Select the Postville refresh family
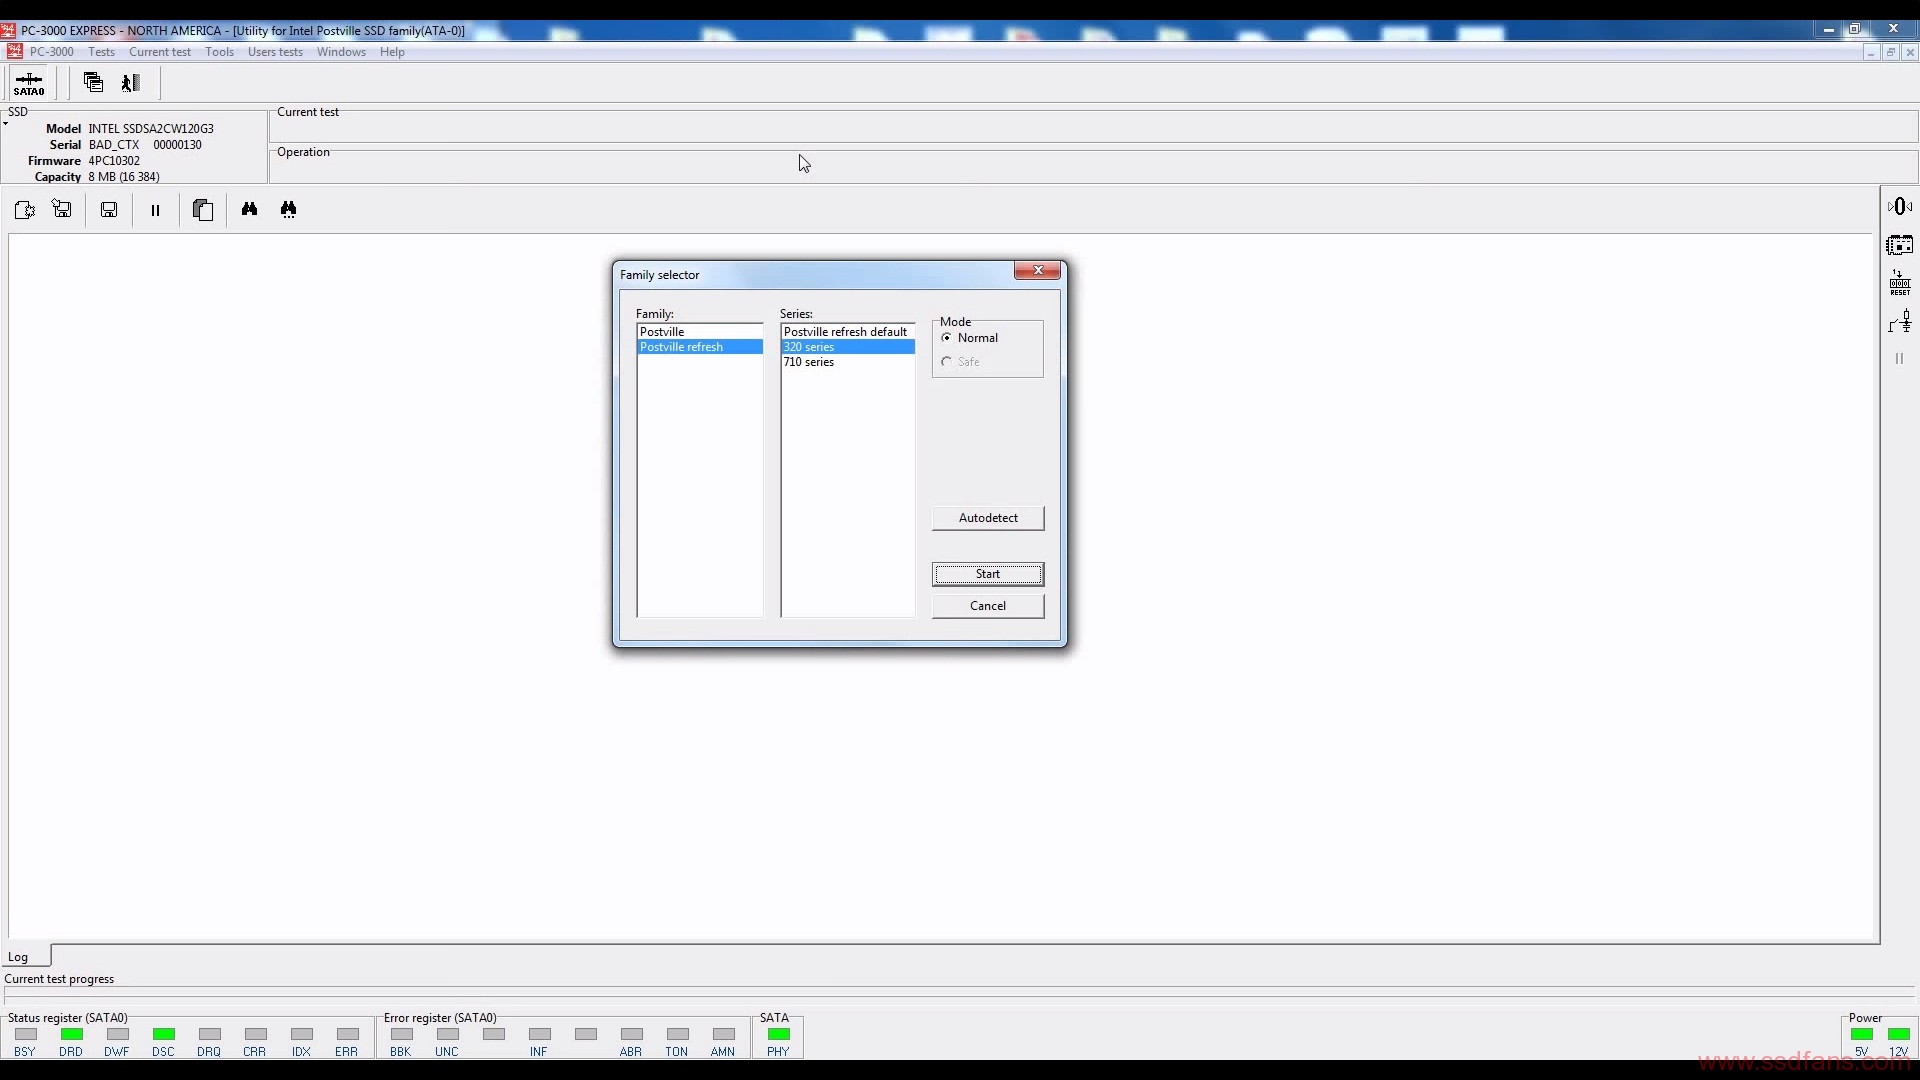Viewport: 1920px width, 1080px height. point(700,347)
